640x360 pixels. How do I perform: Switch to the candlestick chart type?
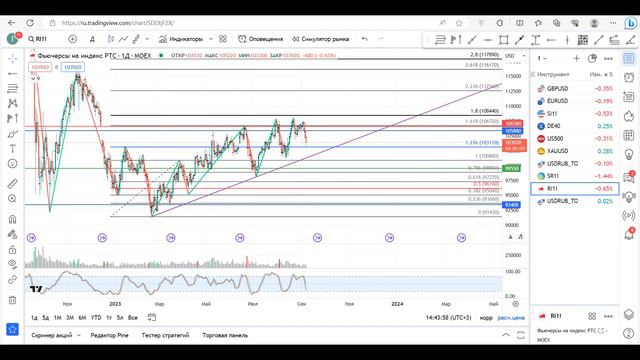pos(111,39)
